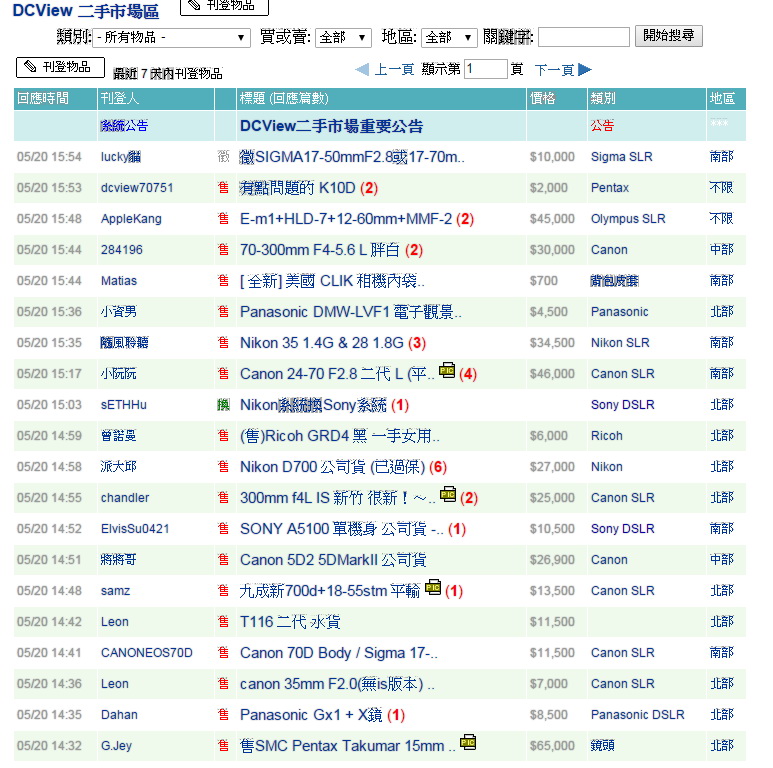Click 售 icon on T116 二代 row
773x768 pixels.
point(223,622)
